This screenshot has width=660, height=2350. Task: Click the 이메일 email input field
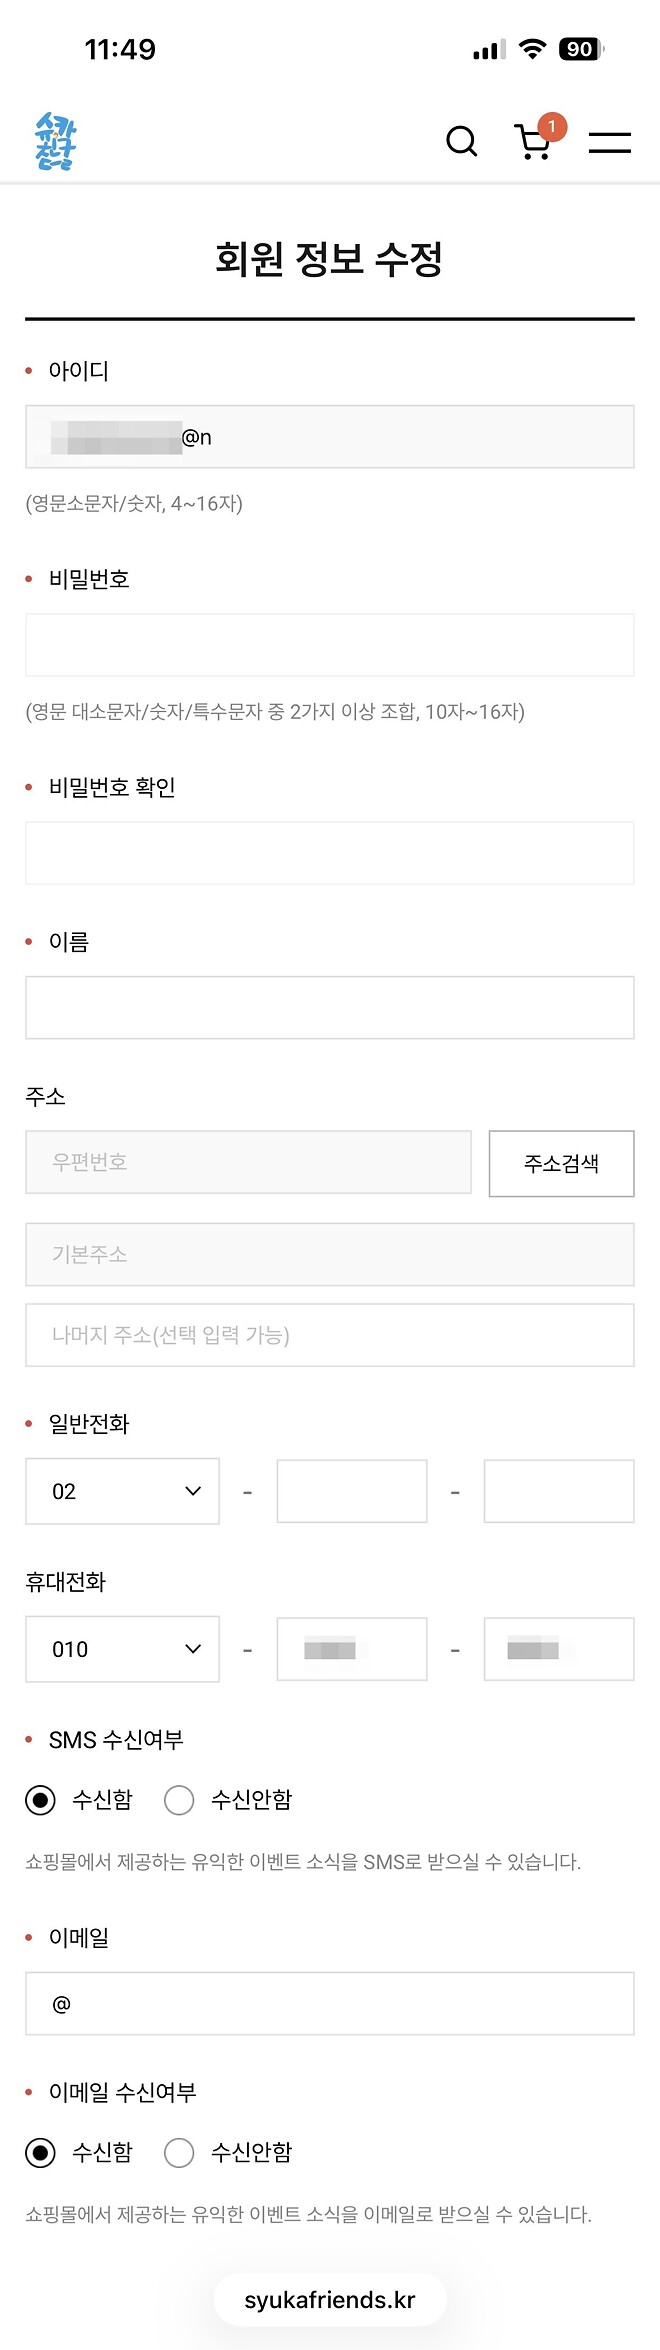point(329,2004)
